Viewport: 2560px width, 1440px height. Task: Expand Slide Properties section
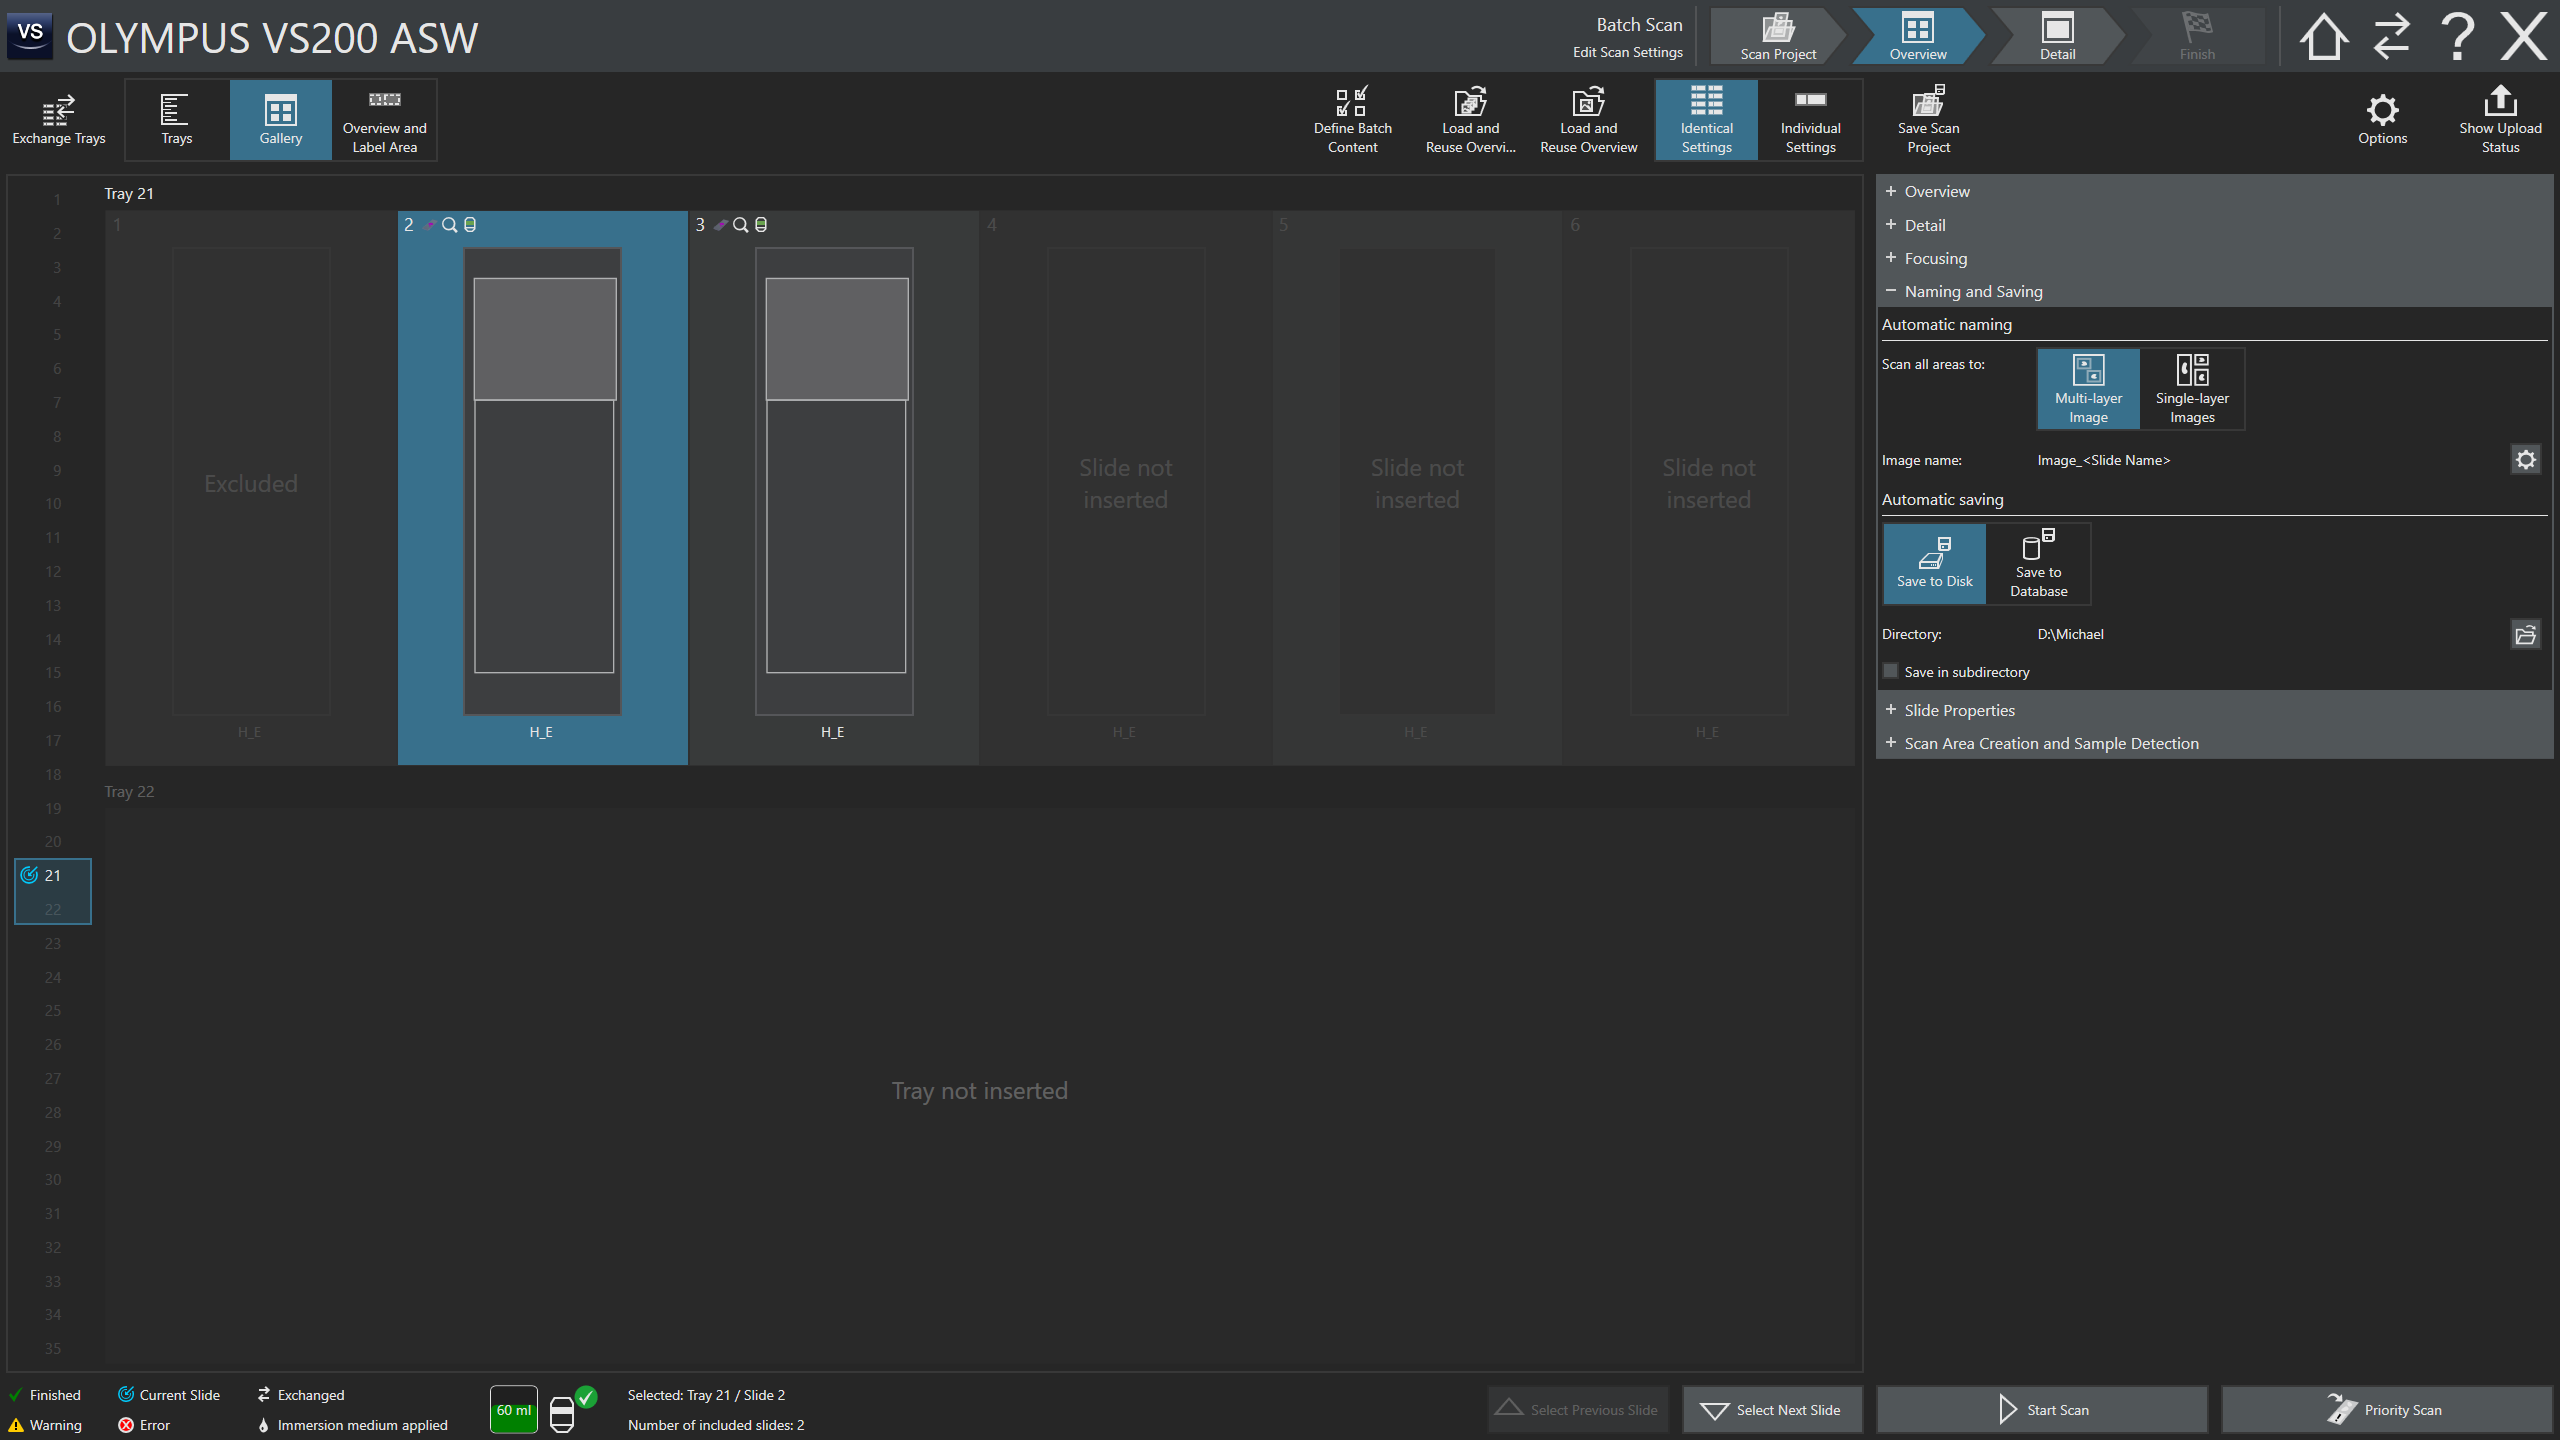(x=1959, y=710)
